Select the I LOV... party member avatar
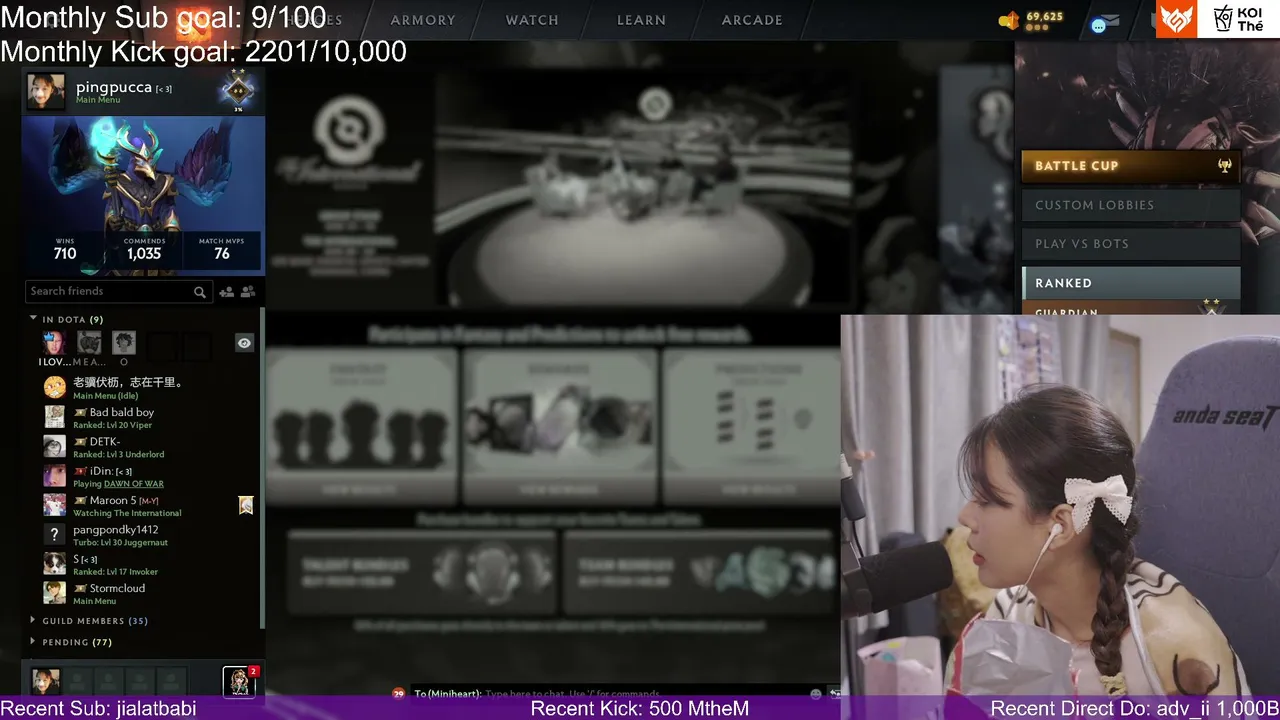 [54, 344]
